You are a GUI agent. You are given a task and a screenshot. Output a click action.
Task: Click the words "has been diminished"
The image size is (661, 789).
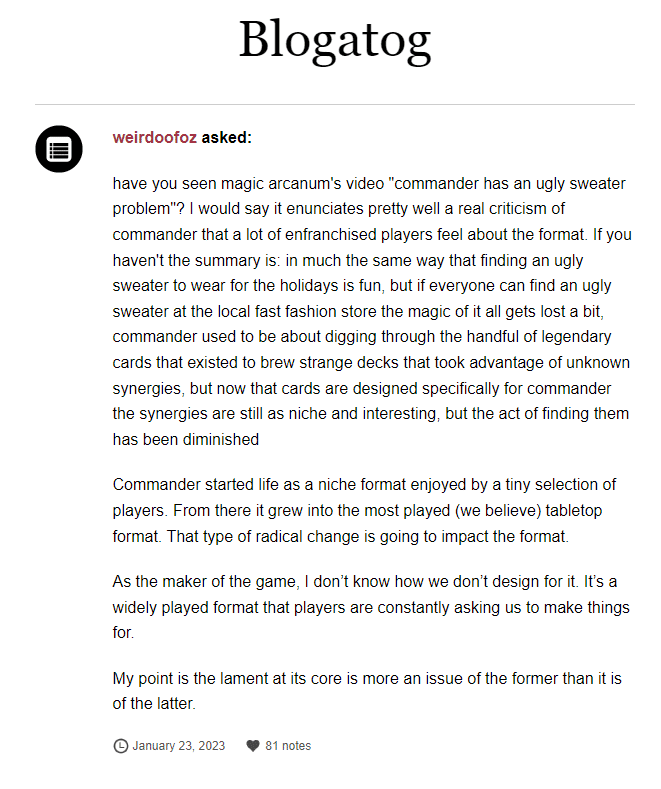(x=186, y=438)
